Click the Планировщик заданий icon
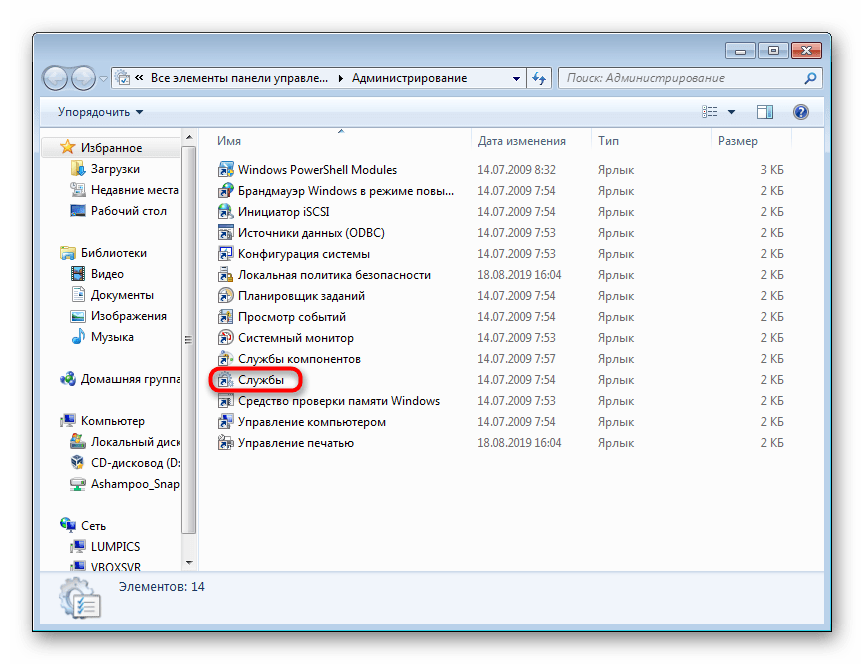This screenshot has width=864, height=664. [226, 296]
